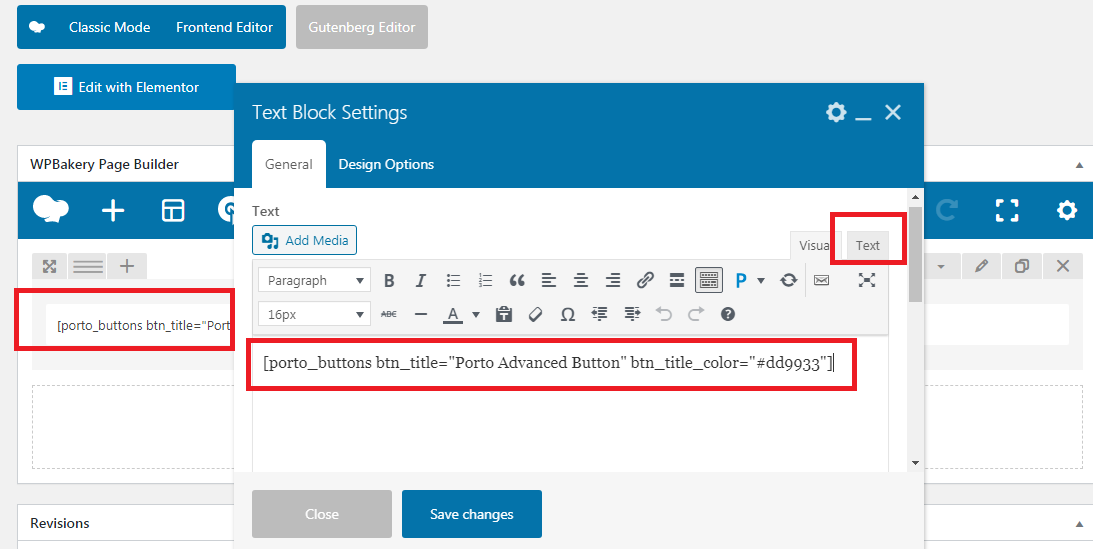Insert special character omega

click(567, 314)
